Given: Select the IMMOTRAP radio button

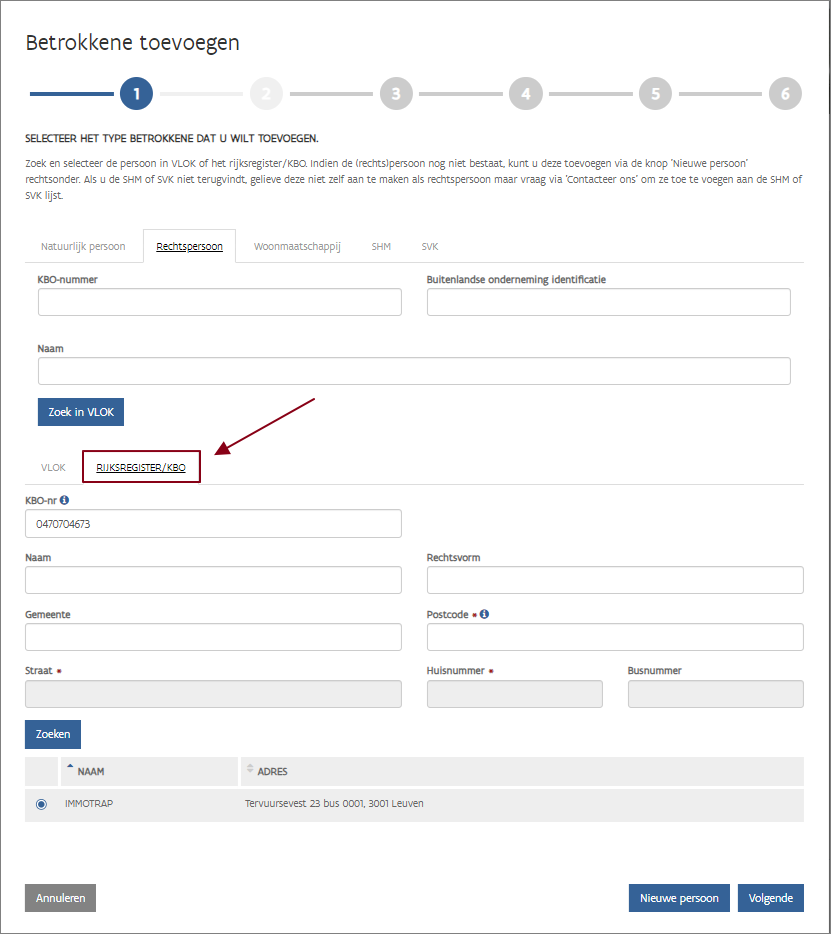Looking at the screenshot, I should pyautogui.click(x=41, y=804).
